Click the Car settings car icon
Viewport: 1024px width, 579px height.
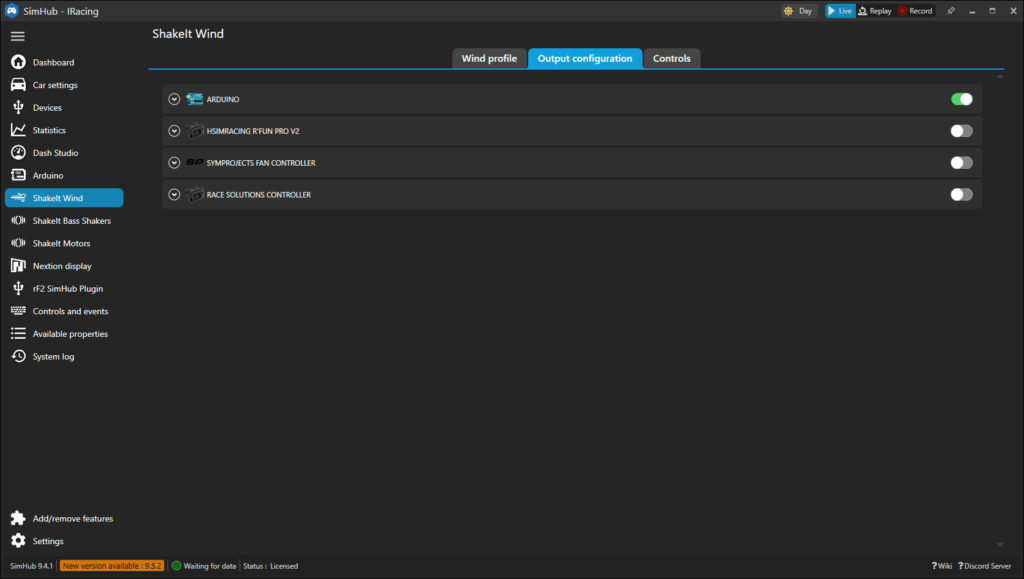[18, 85]
